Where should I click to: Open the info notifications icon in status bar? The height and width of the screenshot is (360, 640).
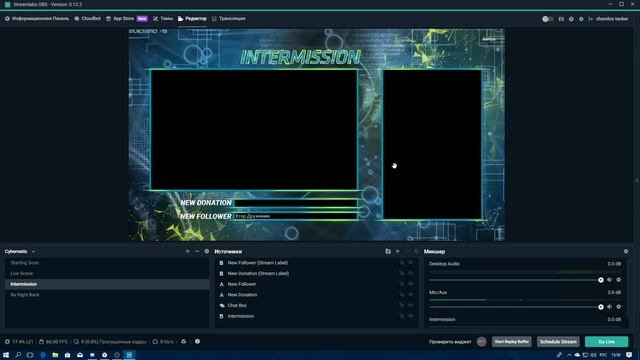pyautogui.click(x=197, y=341)
